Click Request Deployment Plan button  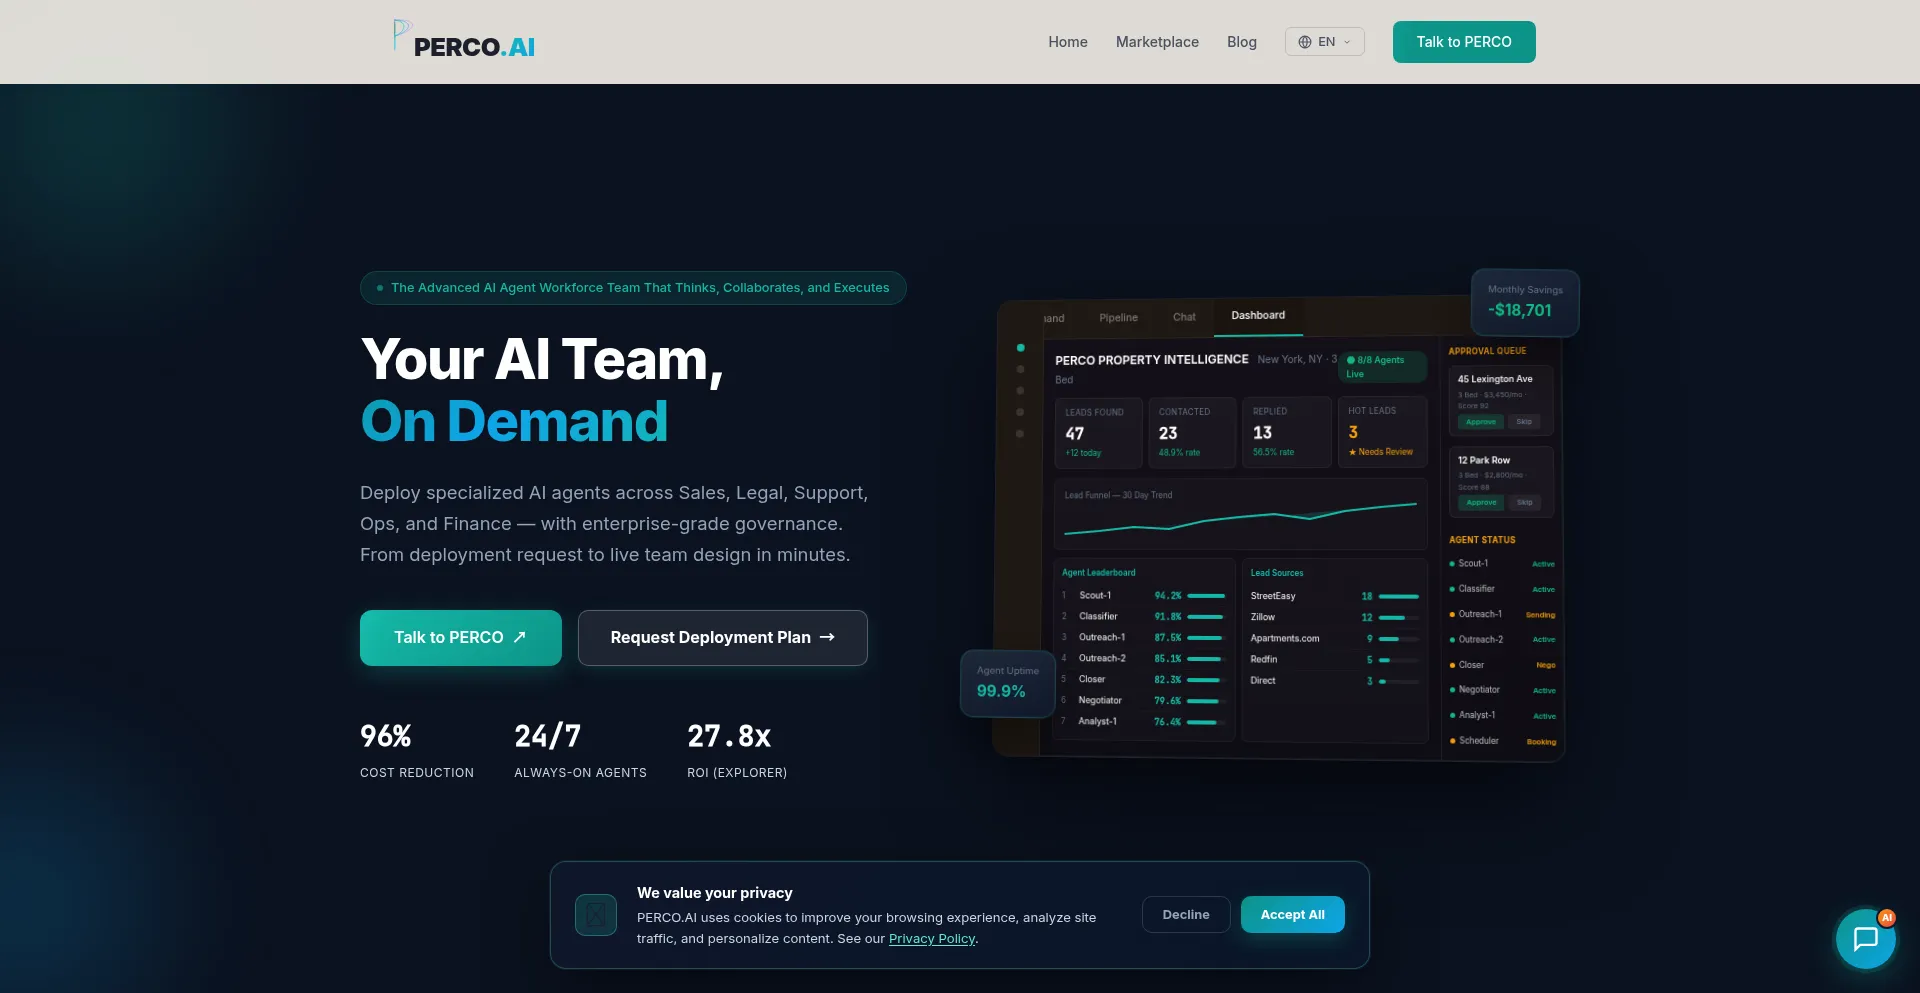722,638
